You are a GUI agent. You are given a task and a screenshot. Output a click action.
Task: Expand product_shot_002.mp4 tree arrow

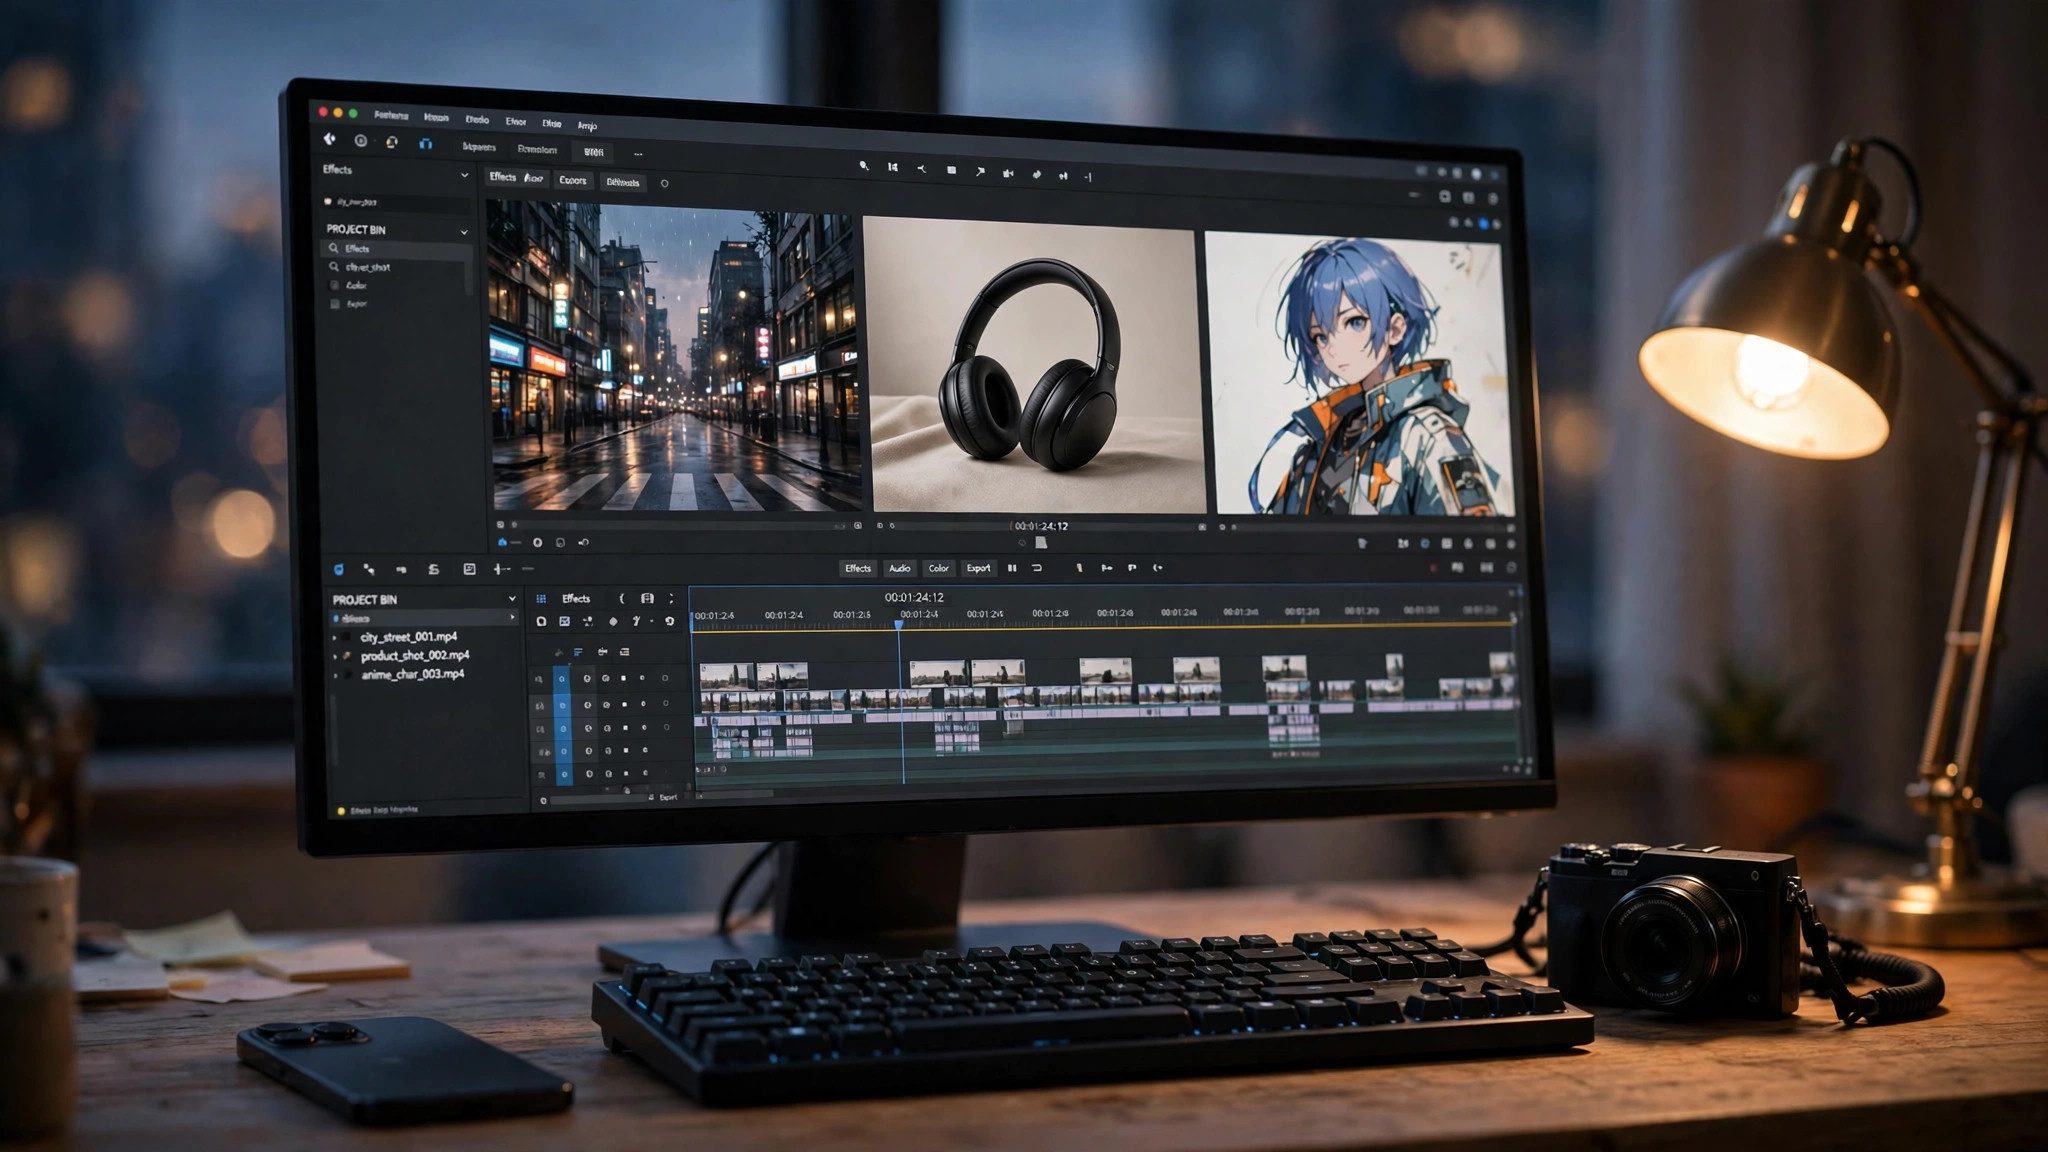[335, 656]
